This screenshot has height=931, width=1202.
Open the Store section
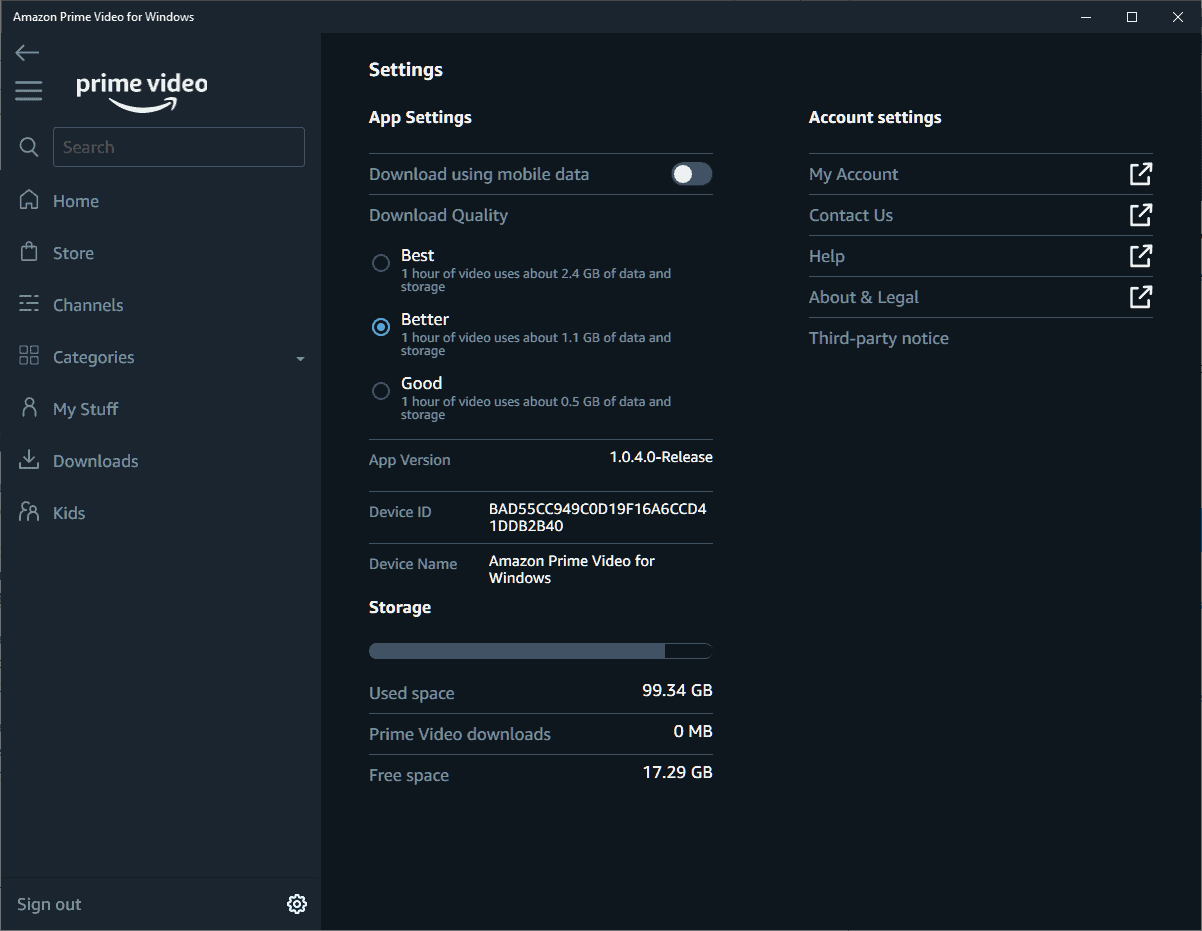(x=75, y=252)
